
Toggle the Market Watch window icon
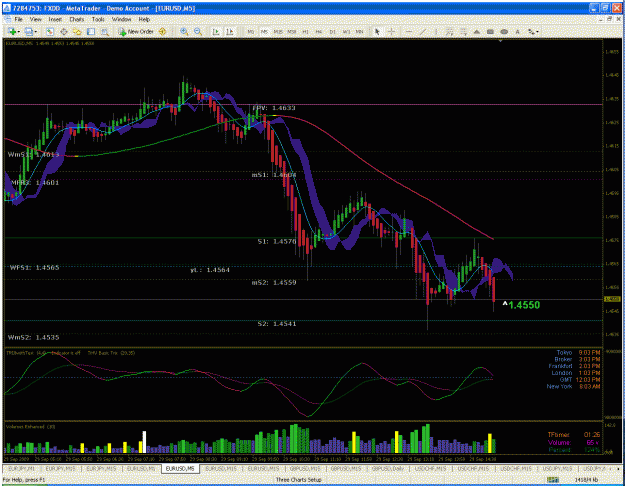pyautogui.click(x=50, y=31)
